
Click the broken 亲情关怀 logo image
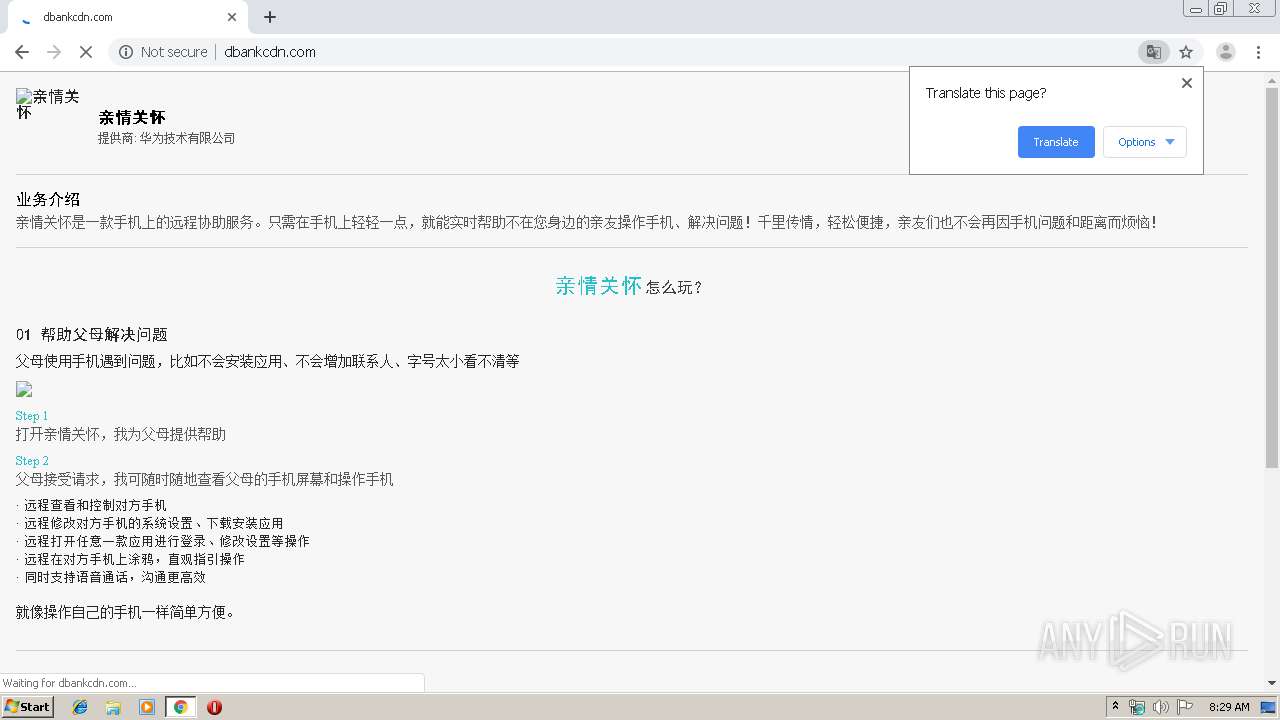point(48,104)
